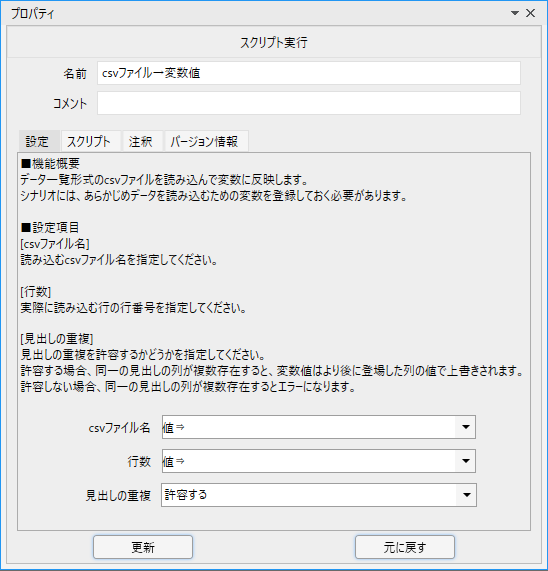The width and height of the screenshot is (548, 571).
Task: Click inside the 行数 value field
Action: (309, 461)
